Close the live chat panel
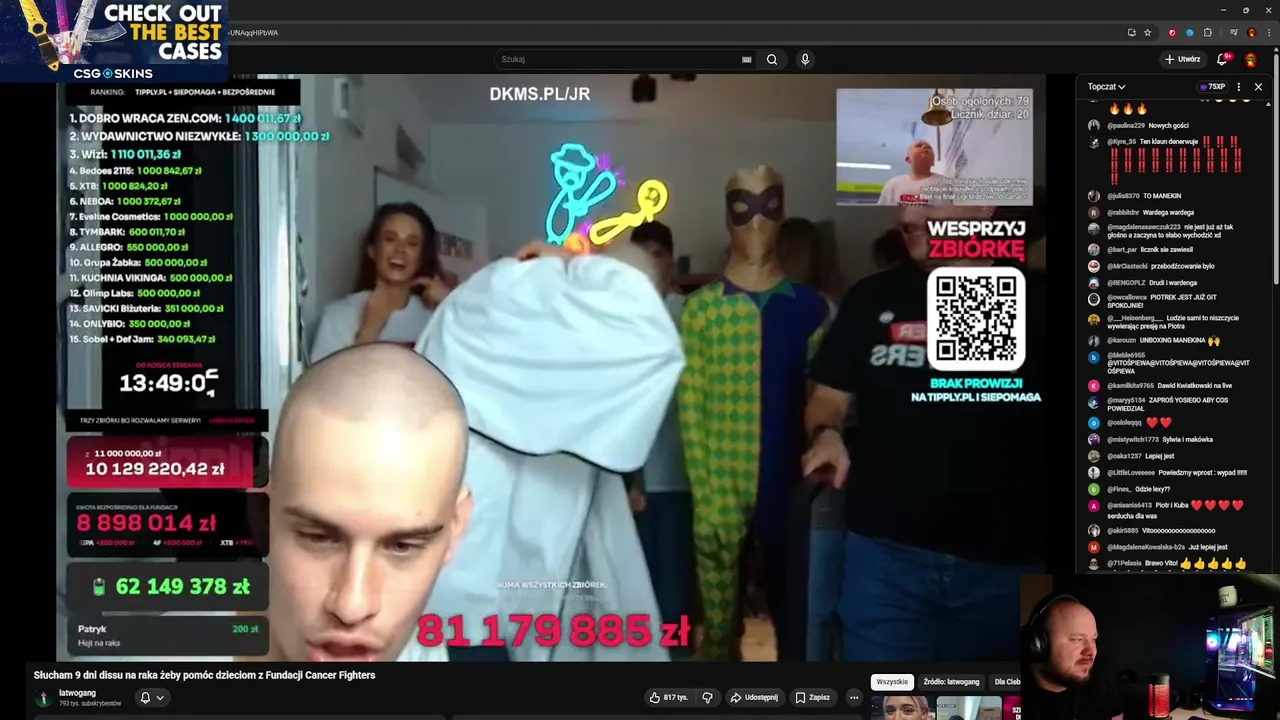The image size is (1280, 720). coord(1258,87)
